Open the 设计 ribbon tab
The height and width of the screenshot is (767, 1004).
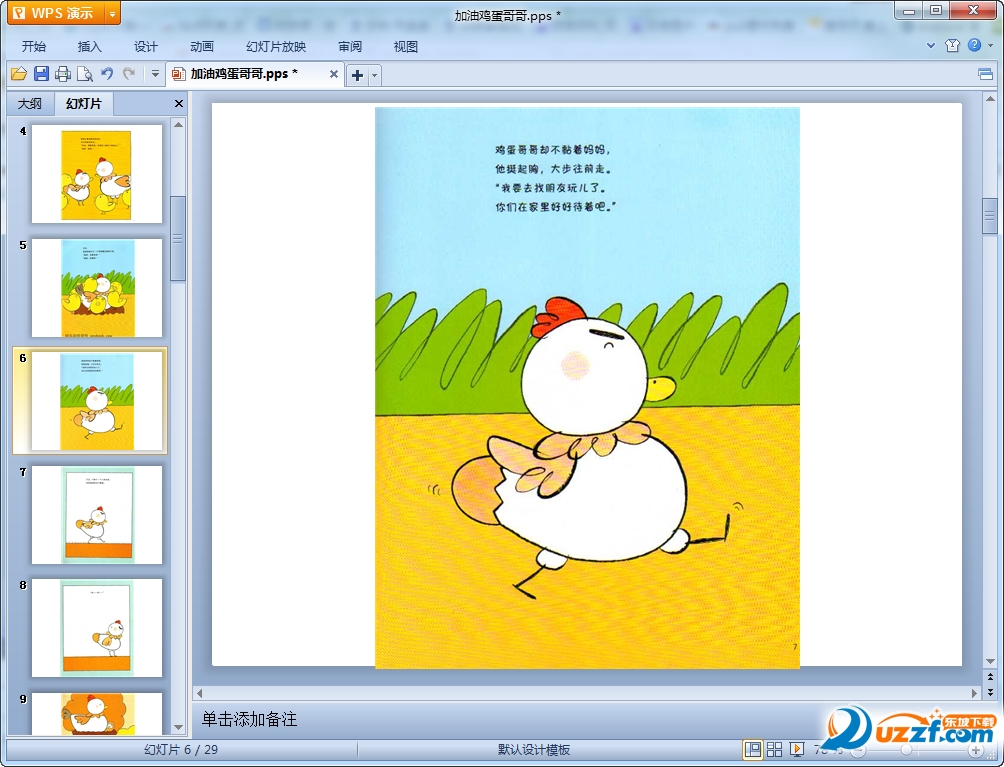[146, 46]
